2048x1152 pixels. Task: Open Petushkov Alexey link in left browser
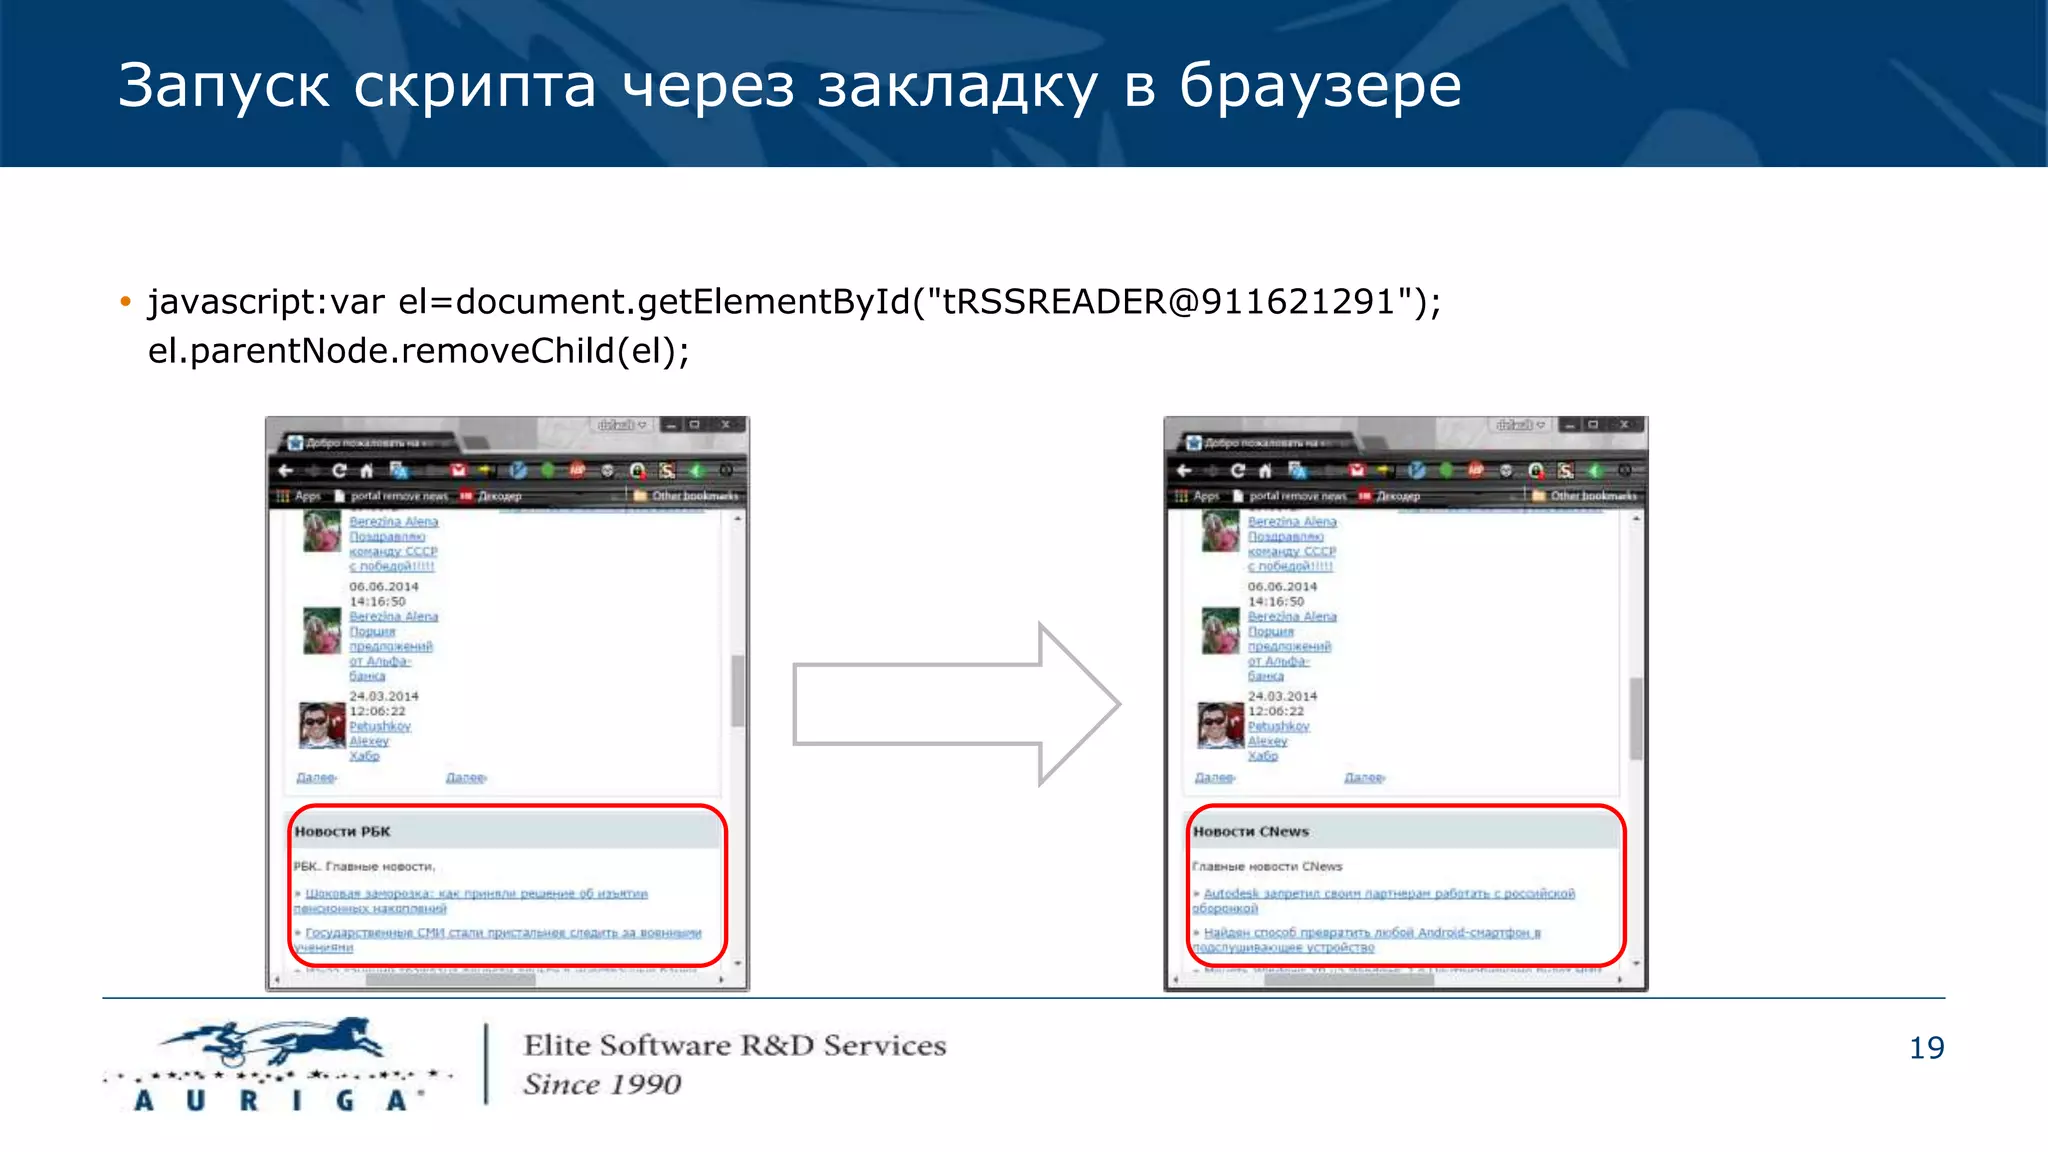tap(380, 734)
